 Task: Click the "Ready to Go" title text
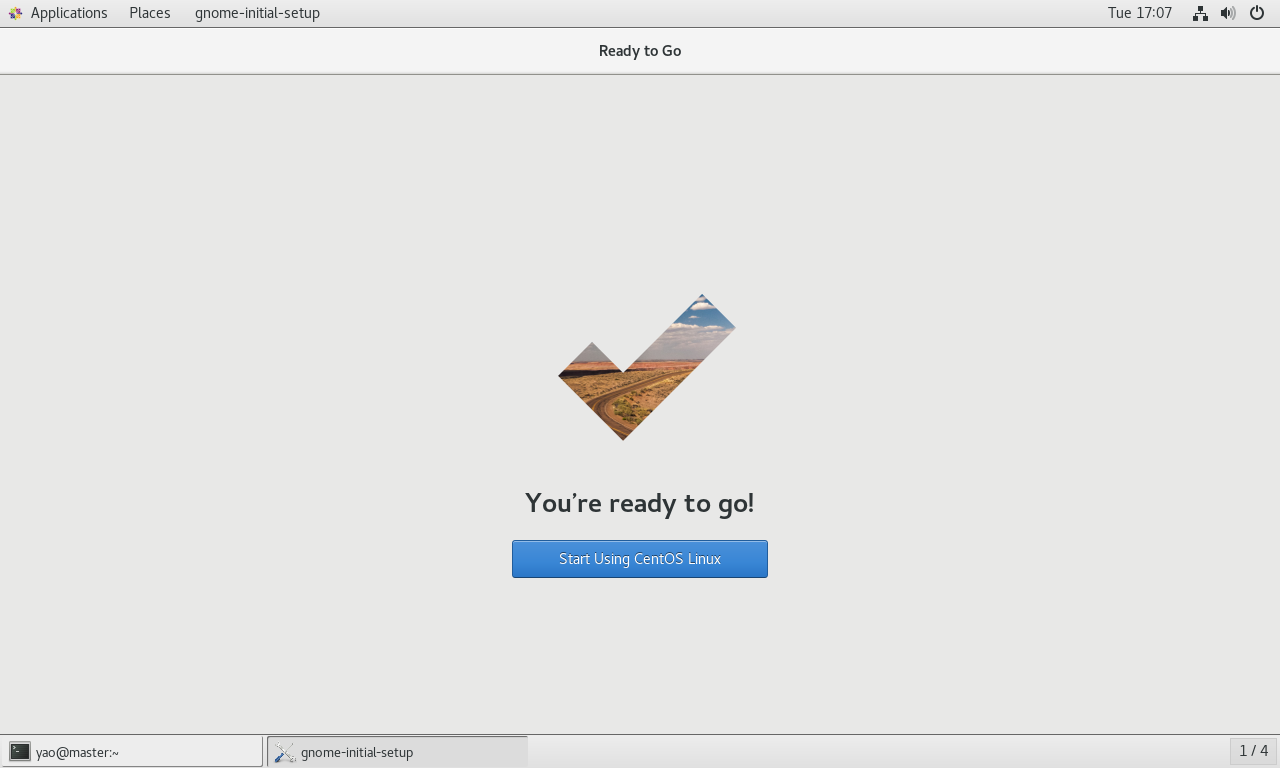click(x=640, y=51)
